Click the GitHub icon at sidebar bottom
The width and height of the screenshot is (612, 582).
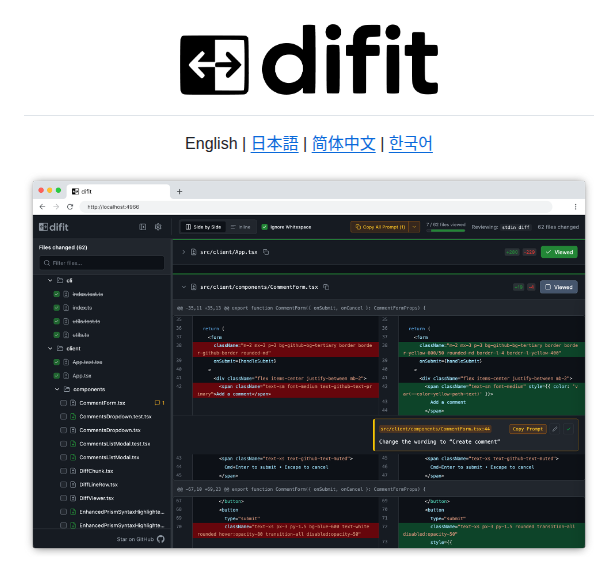(x=160, y=539)
